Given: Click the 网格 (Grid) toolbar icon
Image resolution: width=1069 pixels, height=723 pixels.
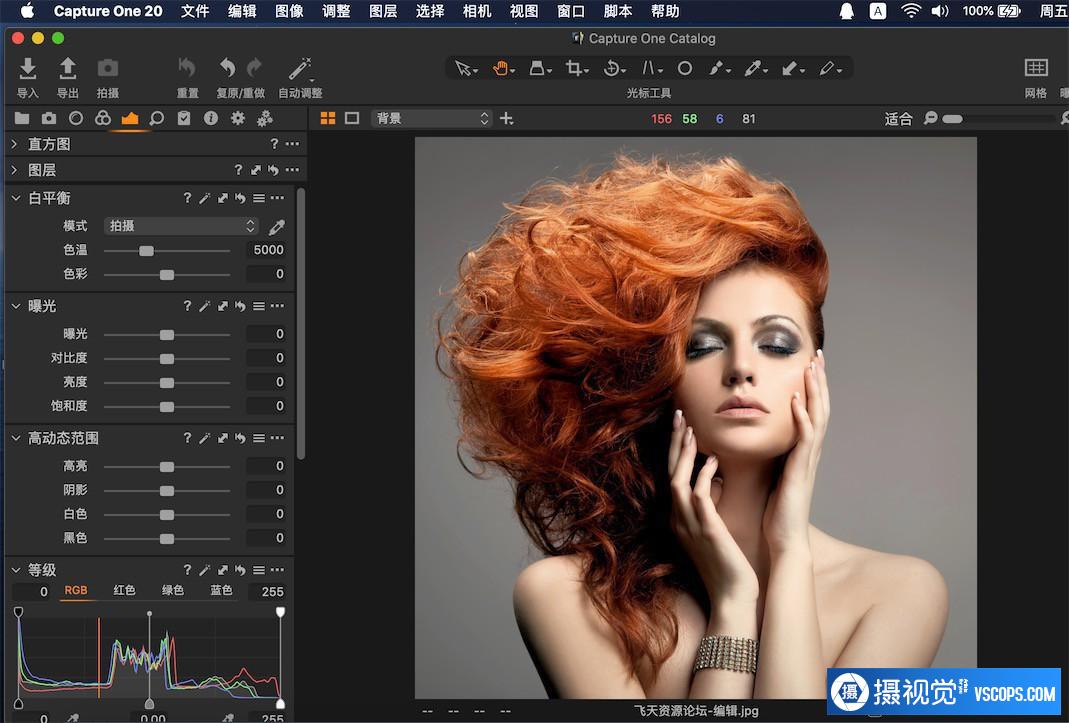Looking at the screenshot, I should click(1036, 68).
